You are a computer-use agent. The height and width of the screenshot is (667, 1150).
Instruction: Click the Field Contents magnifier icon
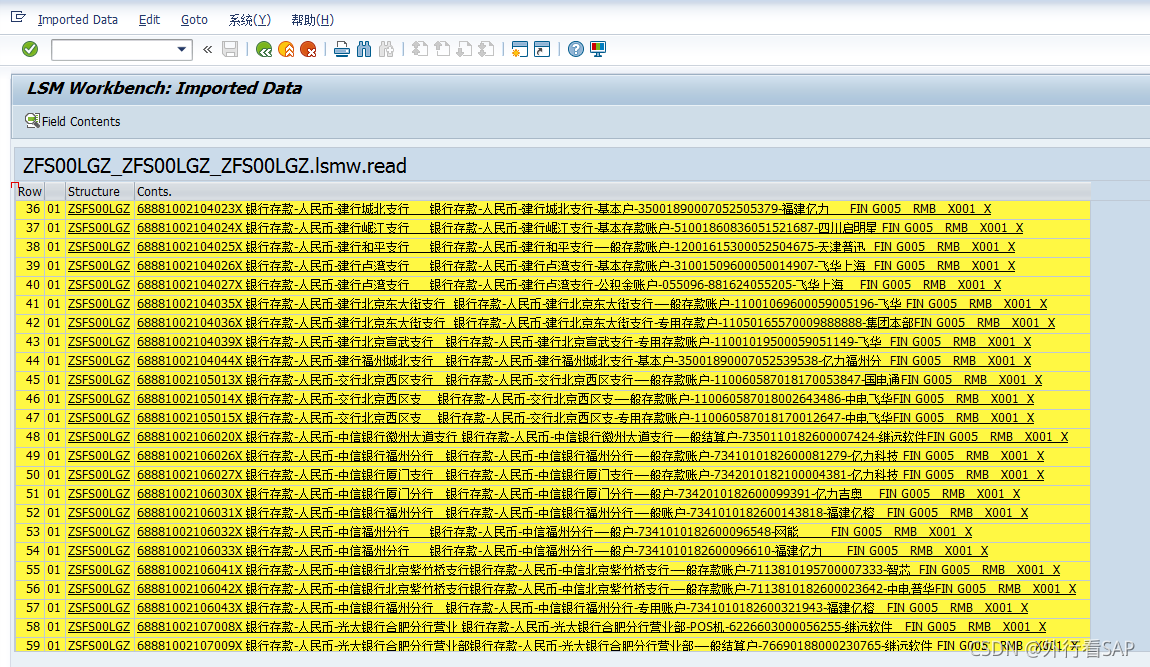coord(32,120)
